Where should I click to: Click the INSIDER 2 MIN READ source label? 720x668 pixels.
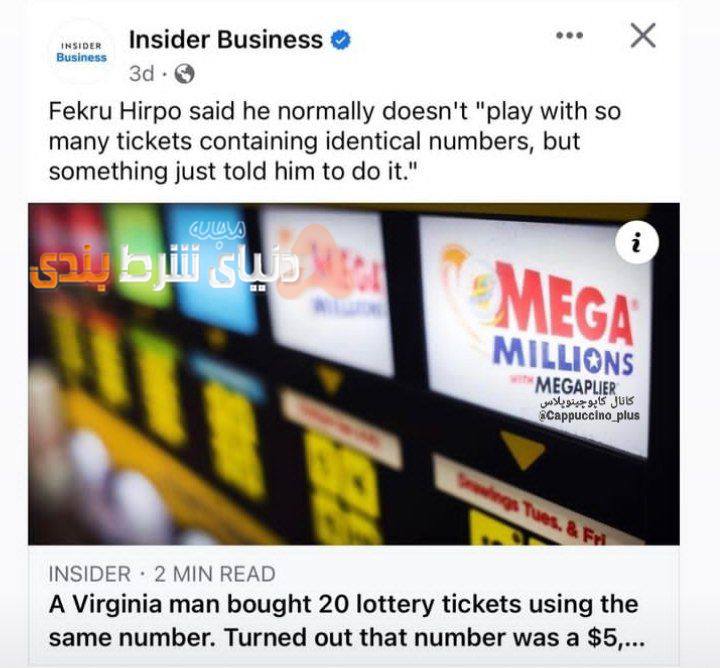[162, 574]
